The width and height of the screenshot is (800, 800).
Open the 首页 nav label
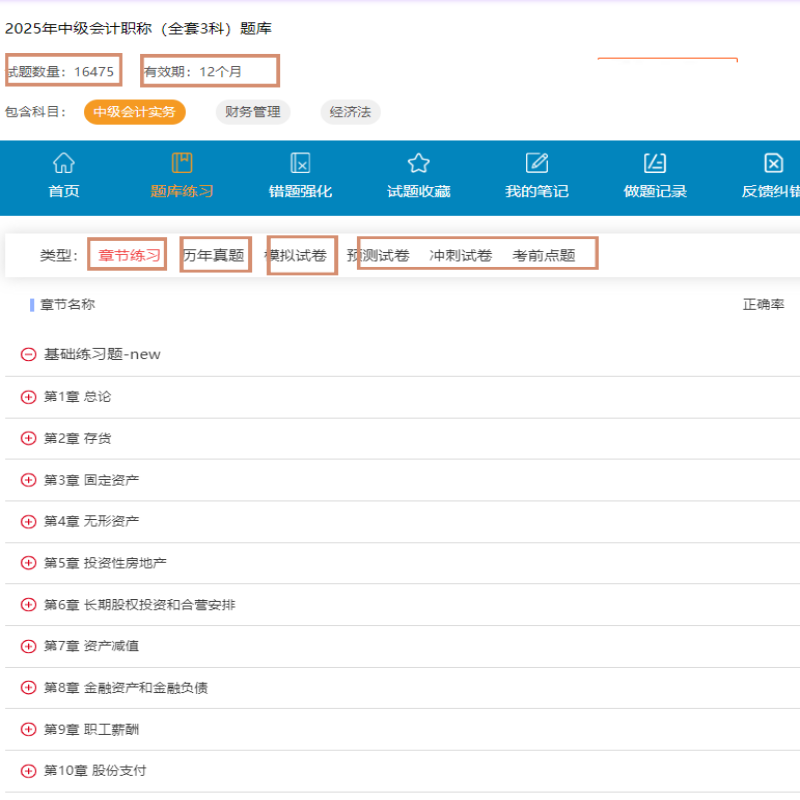(x=64, y=191)
